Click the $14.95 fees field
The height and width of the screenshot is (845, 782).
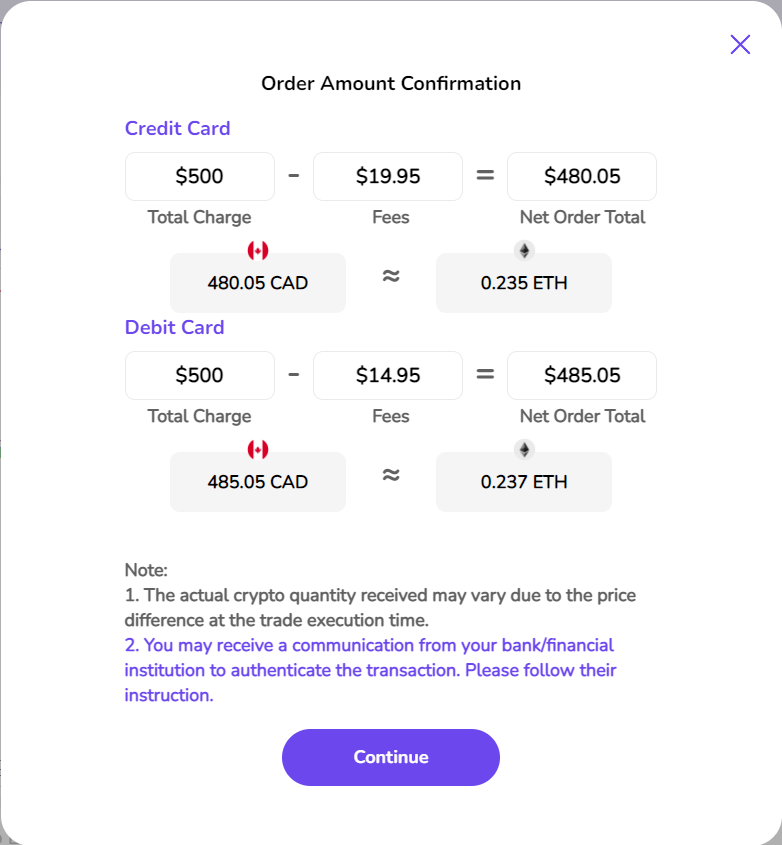pyautogui.click(x=388, y=376)
